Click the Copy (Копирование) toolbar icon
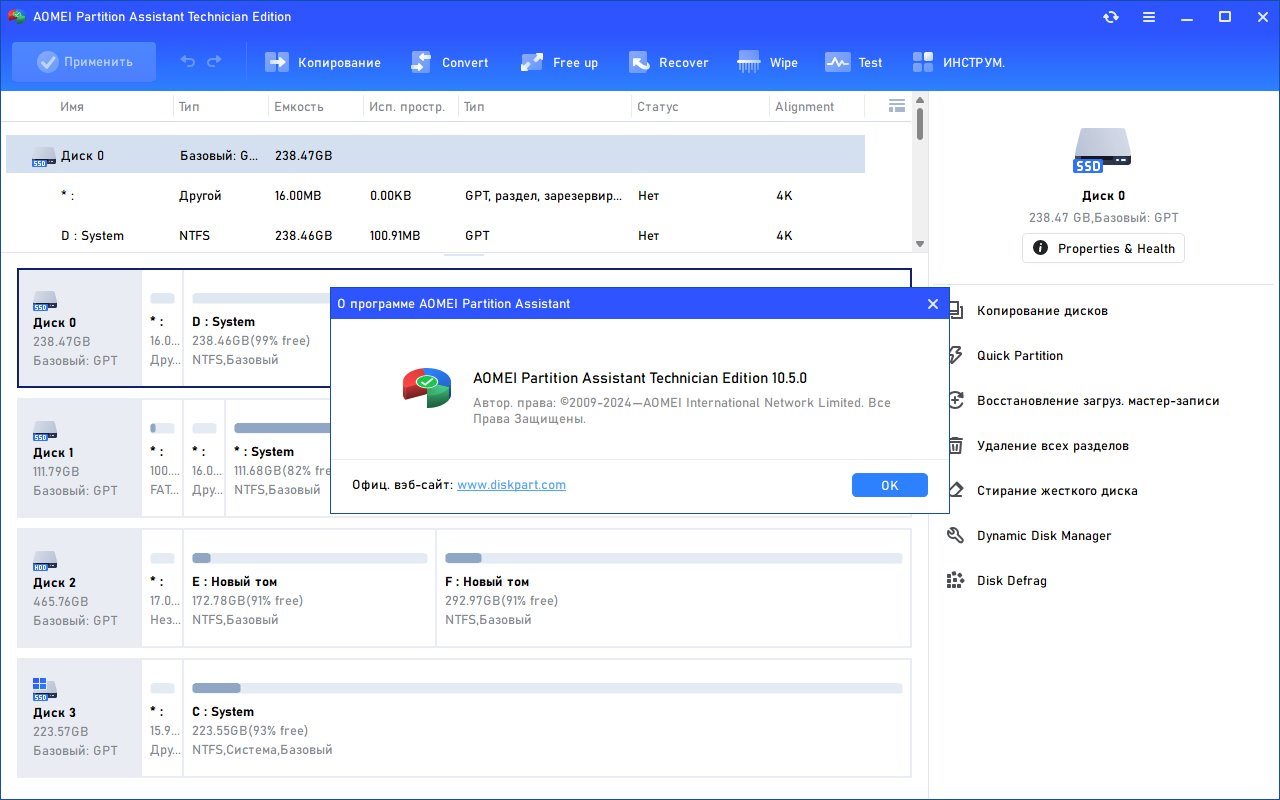The width and height of the screenshot is (1280, 800). tap(277, 62)
